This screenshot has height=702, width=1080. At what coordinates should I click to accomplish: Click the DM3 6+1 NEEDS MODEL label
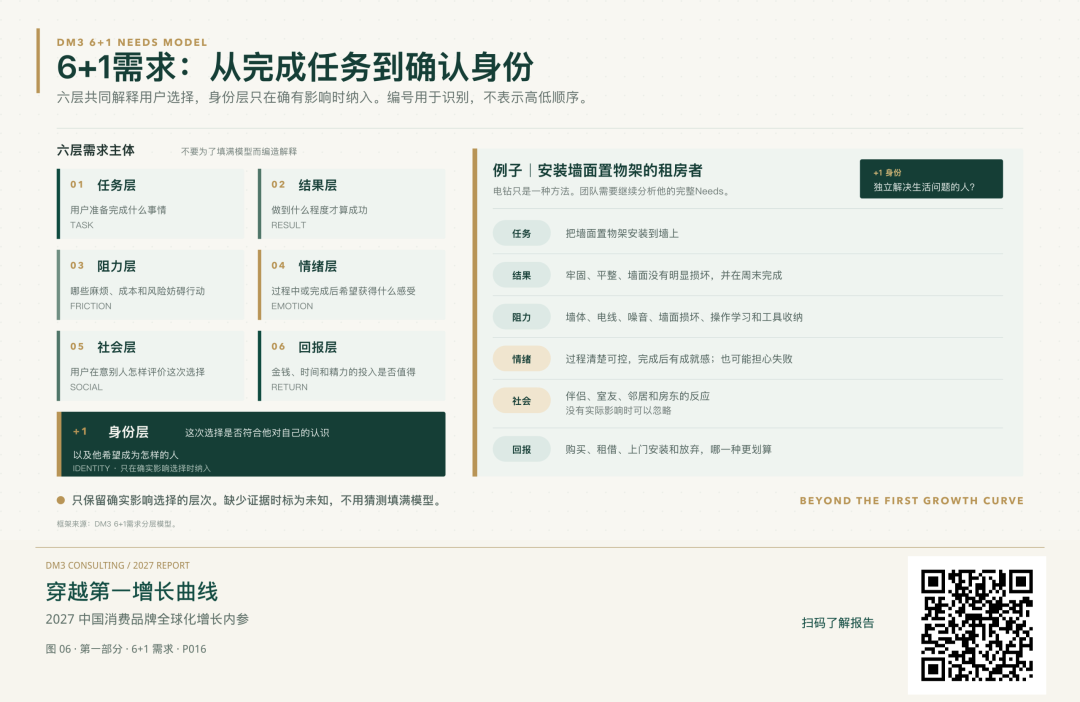coord(132,42)
